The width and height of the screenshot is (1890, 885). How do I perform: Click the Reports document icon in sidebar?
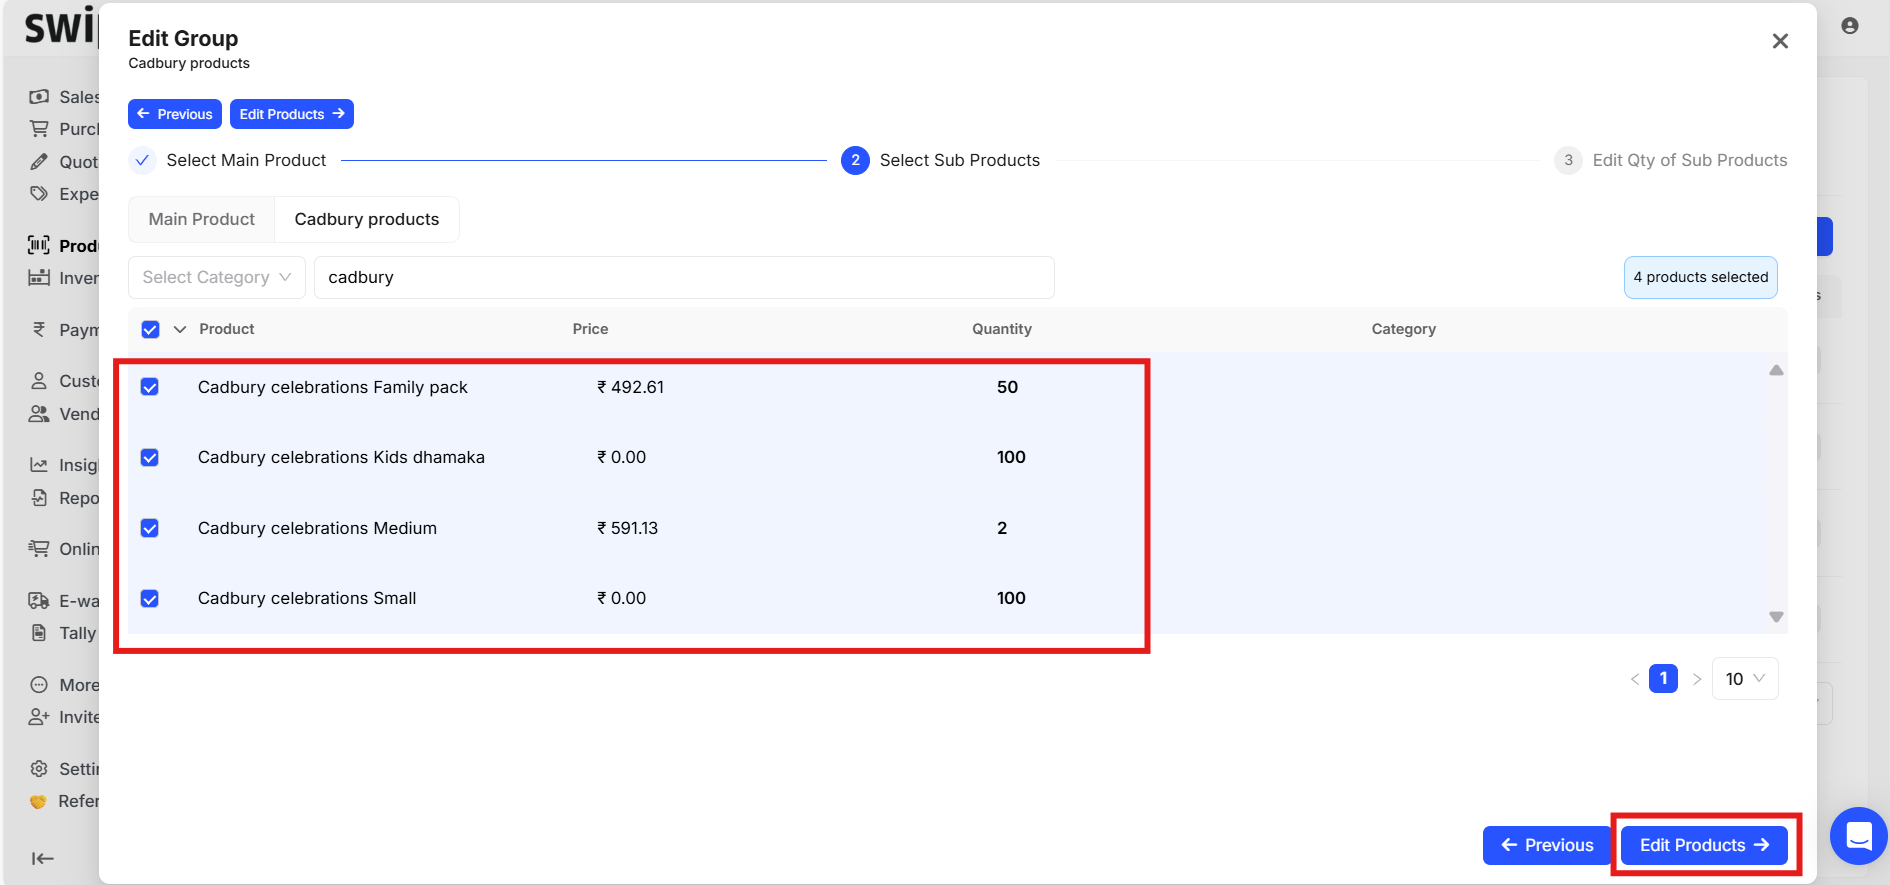39,497
